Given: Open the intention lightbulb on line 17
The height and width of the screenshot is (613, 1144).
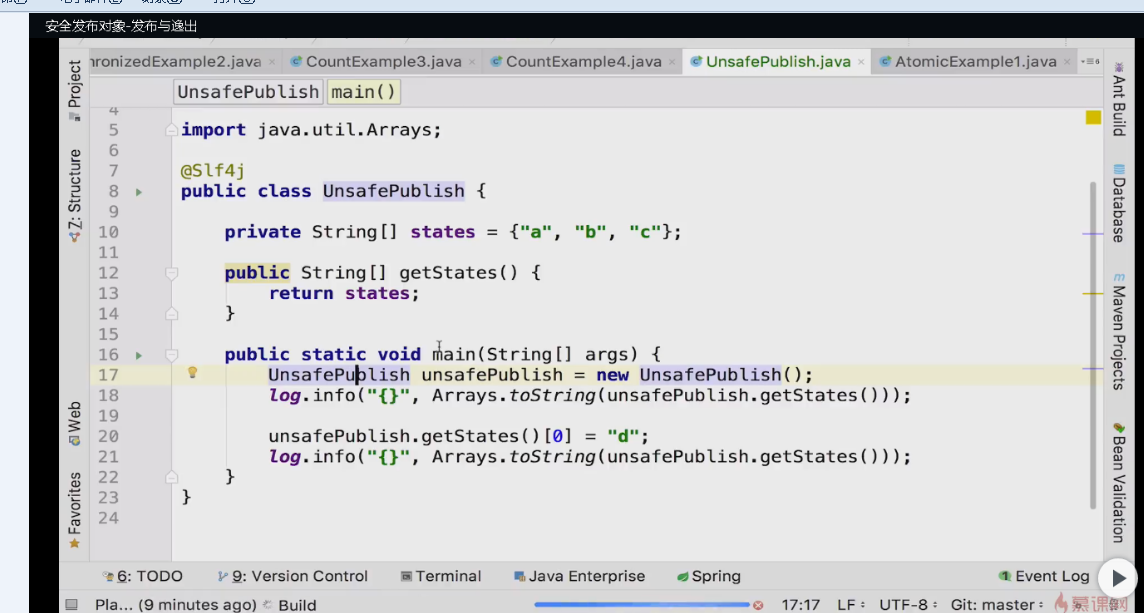Looking at the screenshot, I should pyautogui.click(x=193, y=373).
